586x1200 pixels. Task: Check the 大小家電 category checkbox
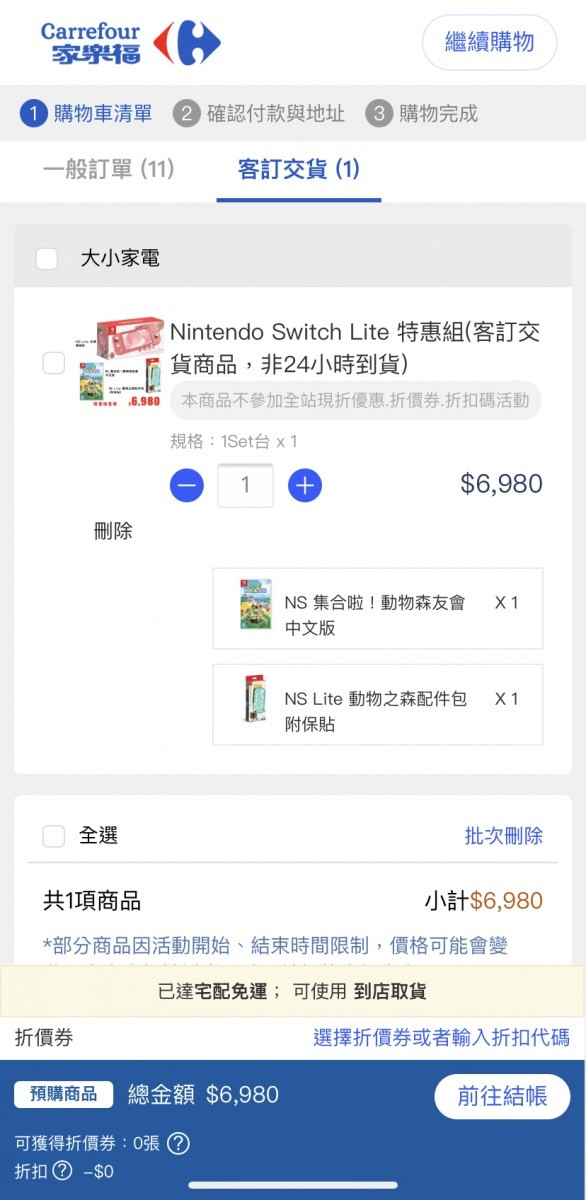point(47,259)
